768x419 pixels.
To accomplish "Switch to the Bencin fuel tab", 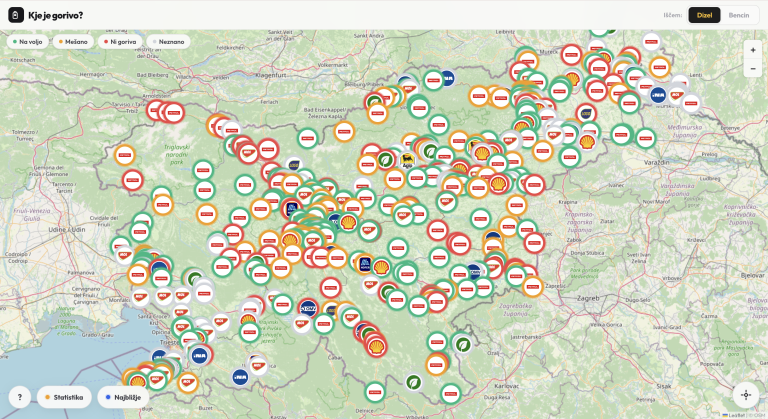I will (739, 15).
